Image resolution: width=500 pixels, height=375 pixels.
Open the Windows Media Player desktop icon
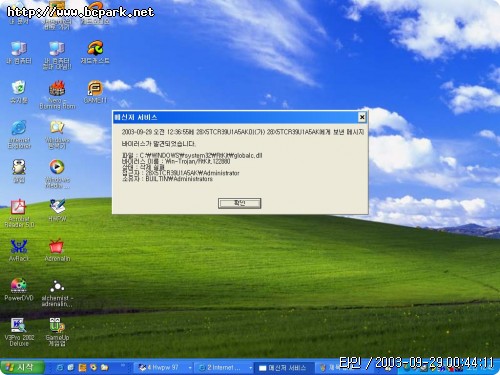click(x=57, y=174)
